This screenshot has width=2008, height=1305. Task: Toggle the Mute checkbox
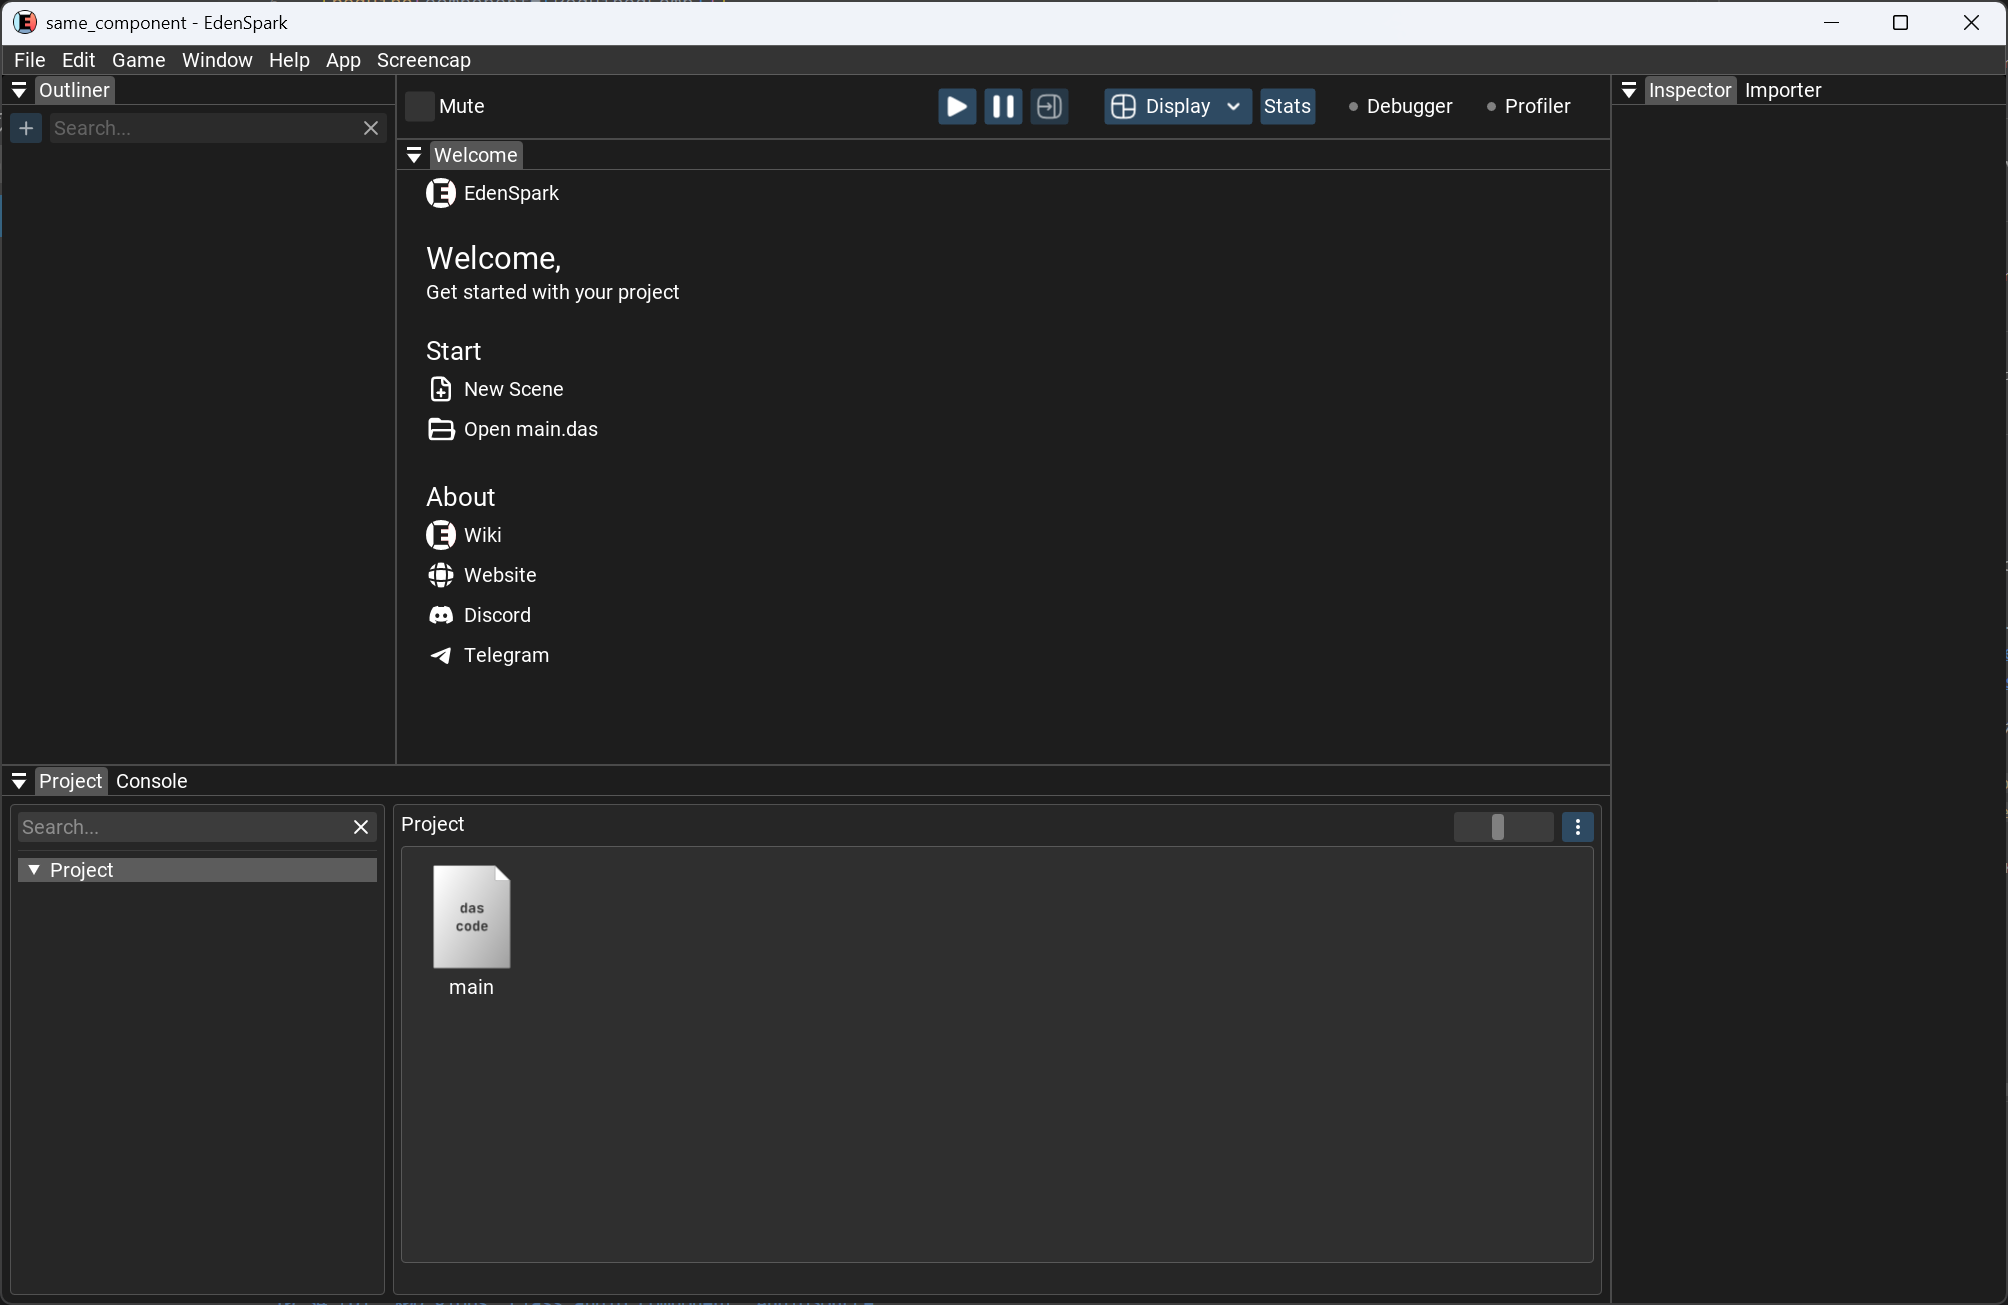click(420, 106)
